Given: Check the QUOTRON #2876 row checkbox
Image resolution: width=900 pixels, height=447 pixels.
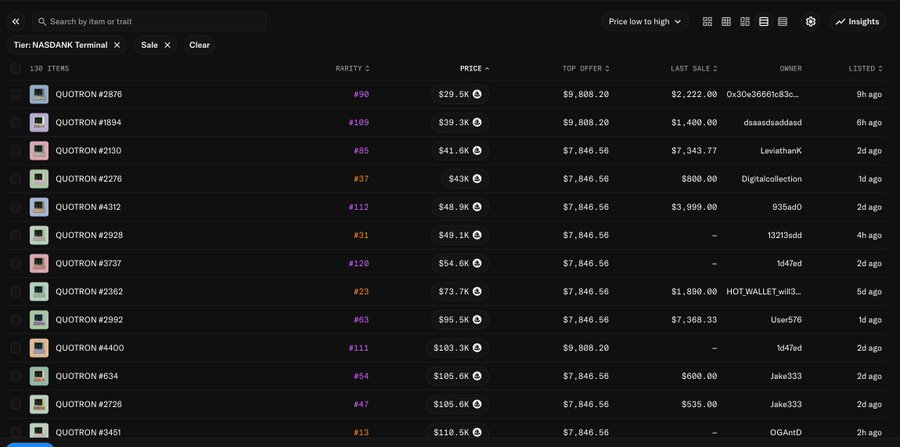Looking at the screenshot, I should coord(15,94).
